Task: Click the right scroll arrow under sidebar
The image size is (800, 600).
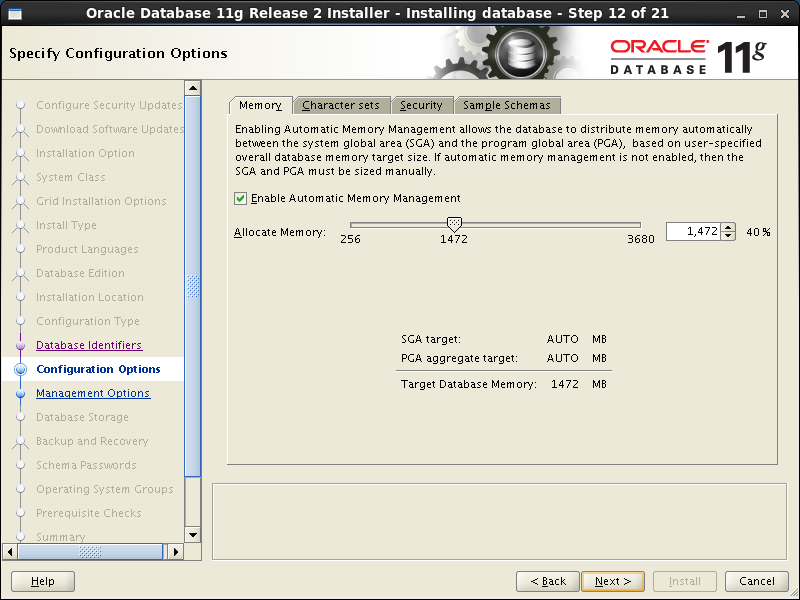Action: pos(176,551)
